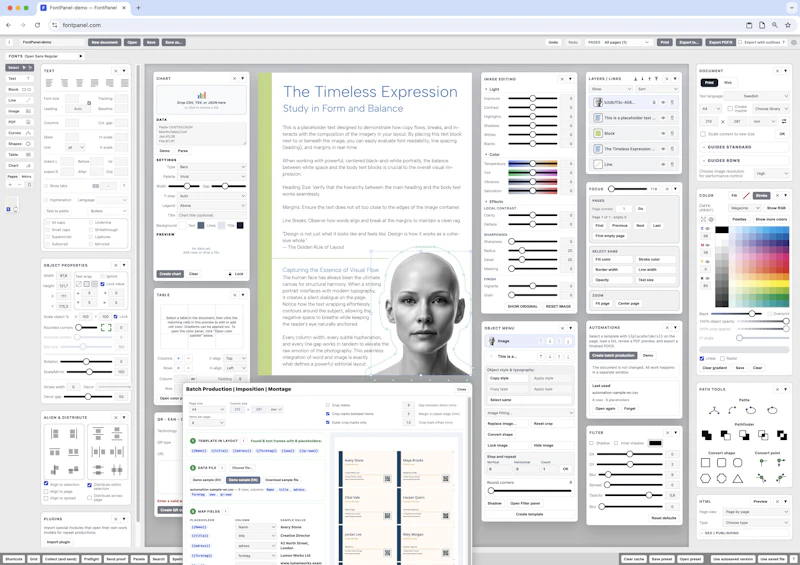Viewport: 800px width, 565px height.
Task: Open the Text language dropdown showing Swedish
Action: click(x=757, y=96)
